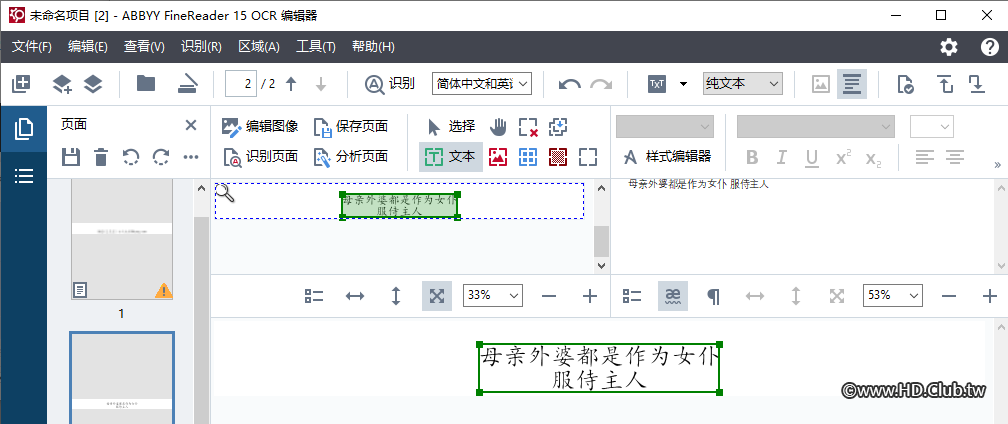1008x424 pixels.
Task: Click the scan pages scanner icon
Action: [x=187, y=84]
